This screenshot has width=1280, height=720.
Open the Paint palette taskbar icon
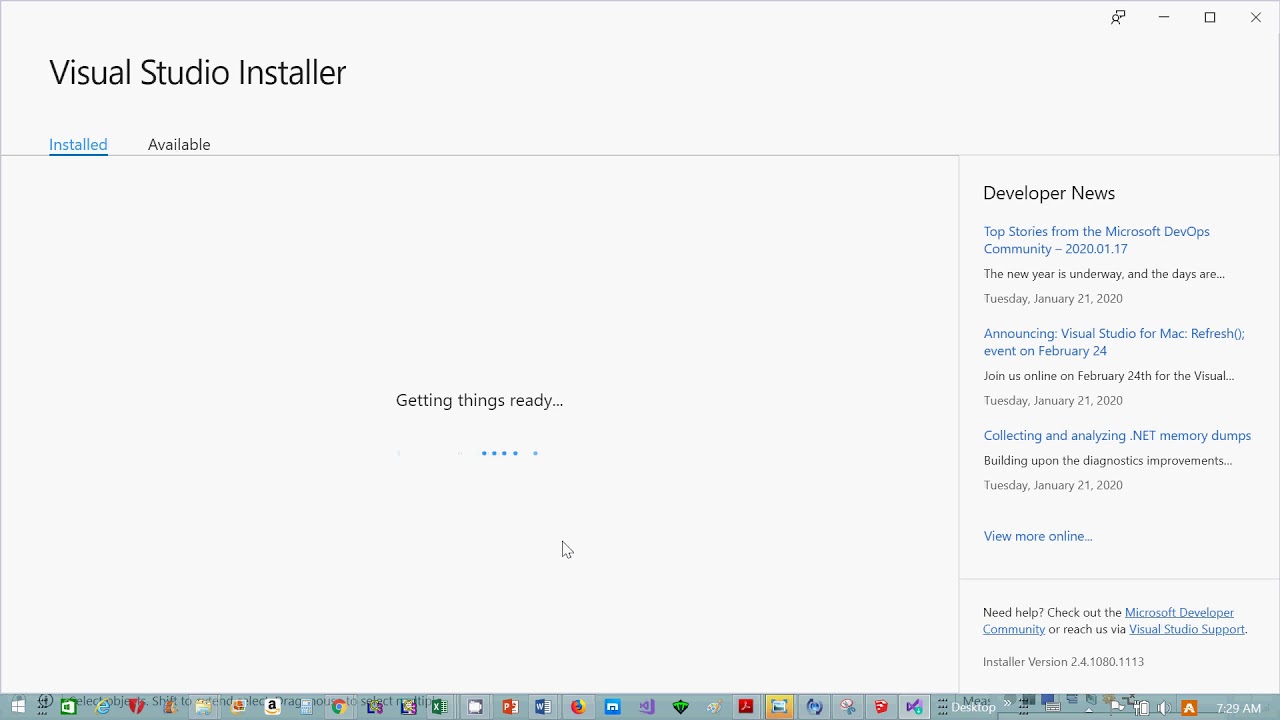coord(714,707)
